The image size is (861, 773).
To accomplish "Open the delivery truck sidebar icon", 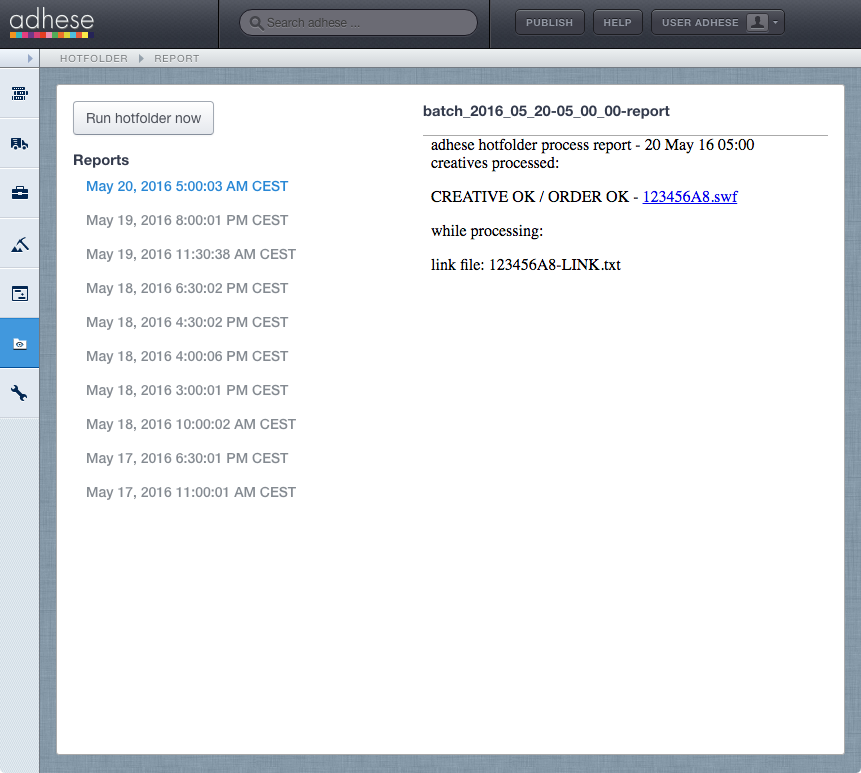I will [19, 143].
